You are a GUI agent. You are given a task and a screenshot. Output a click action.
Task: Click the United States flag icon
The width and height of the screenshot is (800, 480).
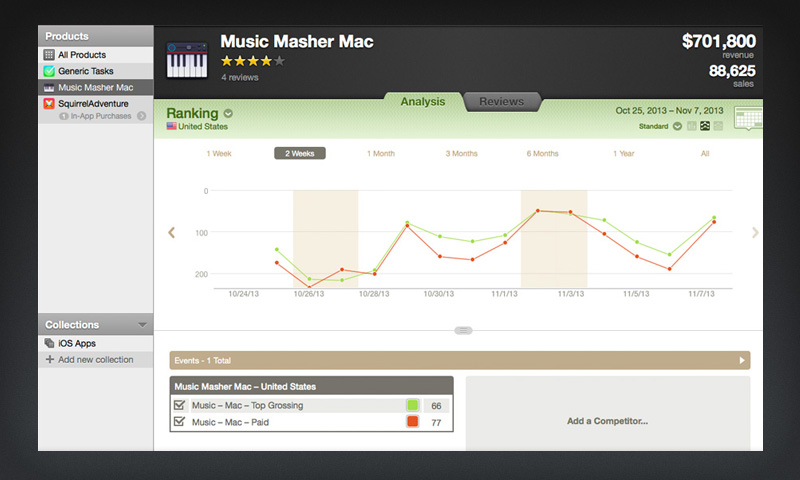point(171,126)
